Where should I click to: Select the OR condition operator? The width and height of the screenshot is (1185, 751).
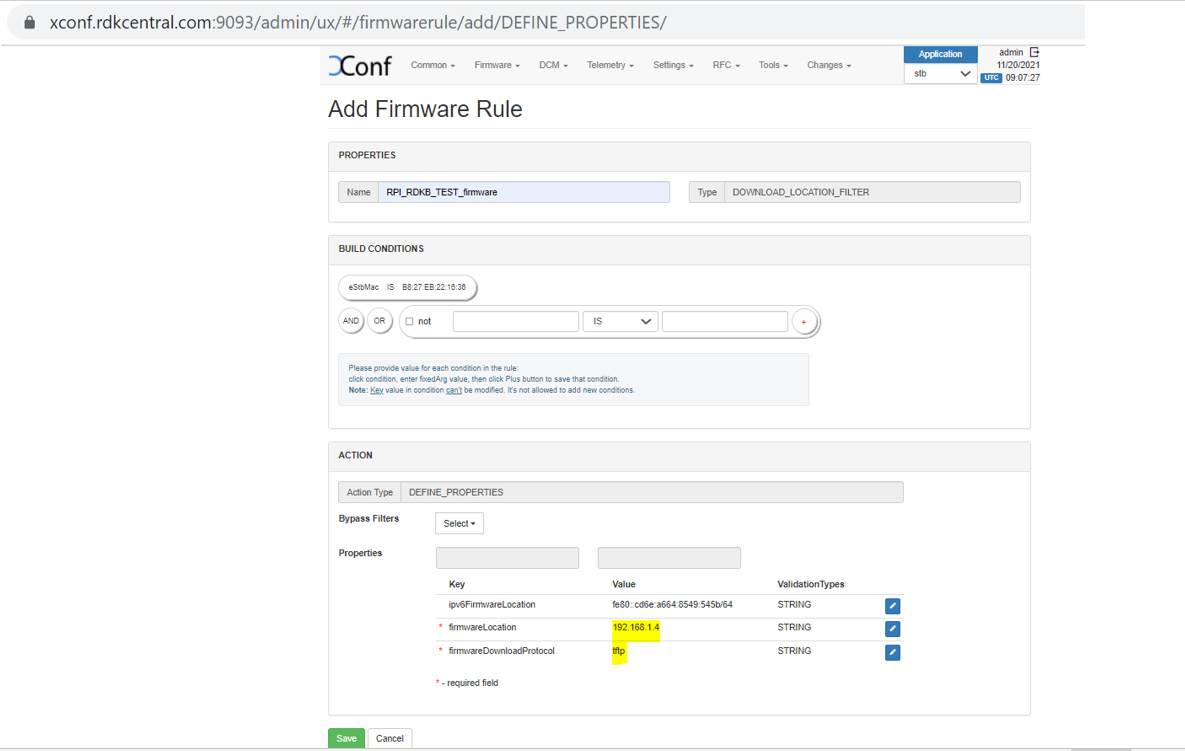tap(379, 321)
